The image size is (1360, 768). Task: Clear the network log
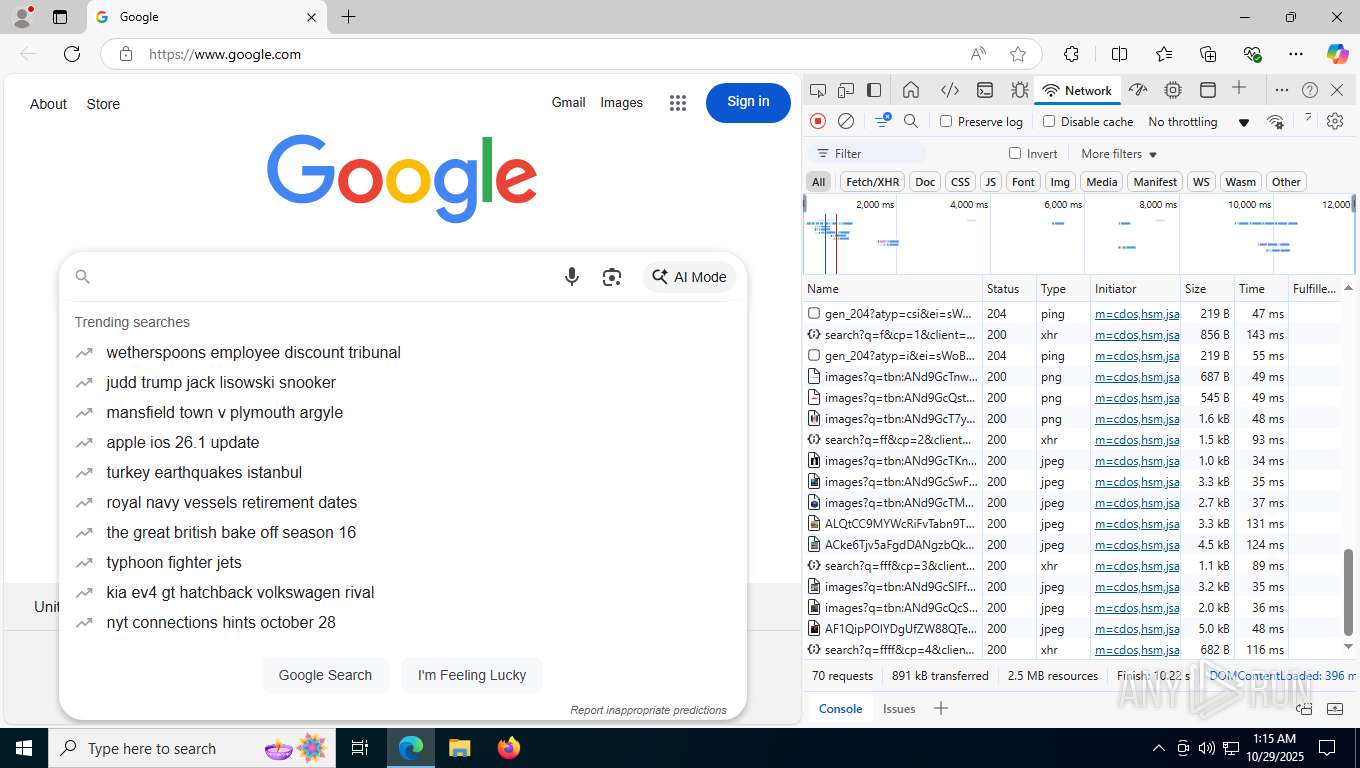tap(846, 121)
